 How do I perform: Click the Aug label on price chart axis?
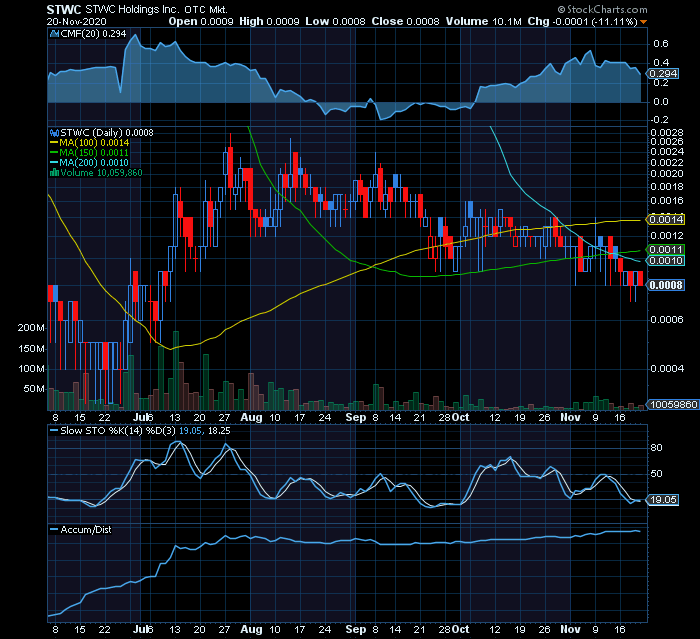tap(251, 418)
